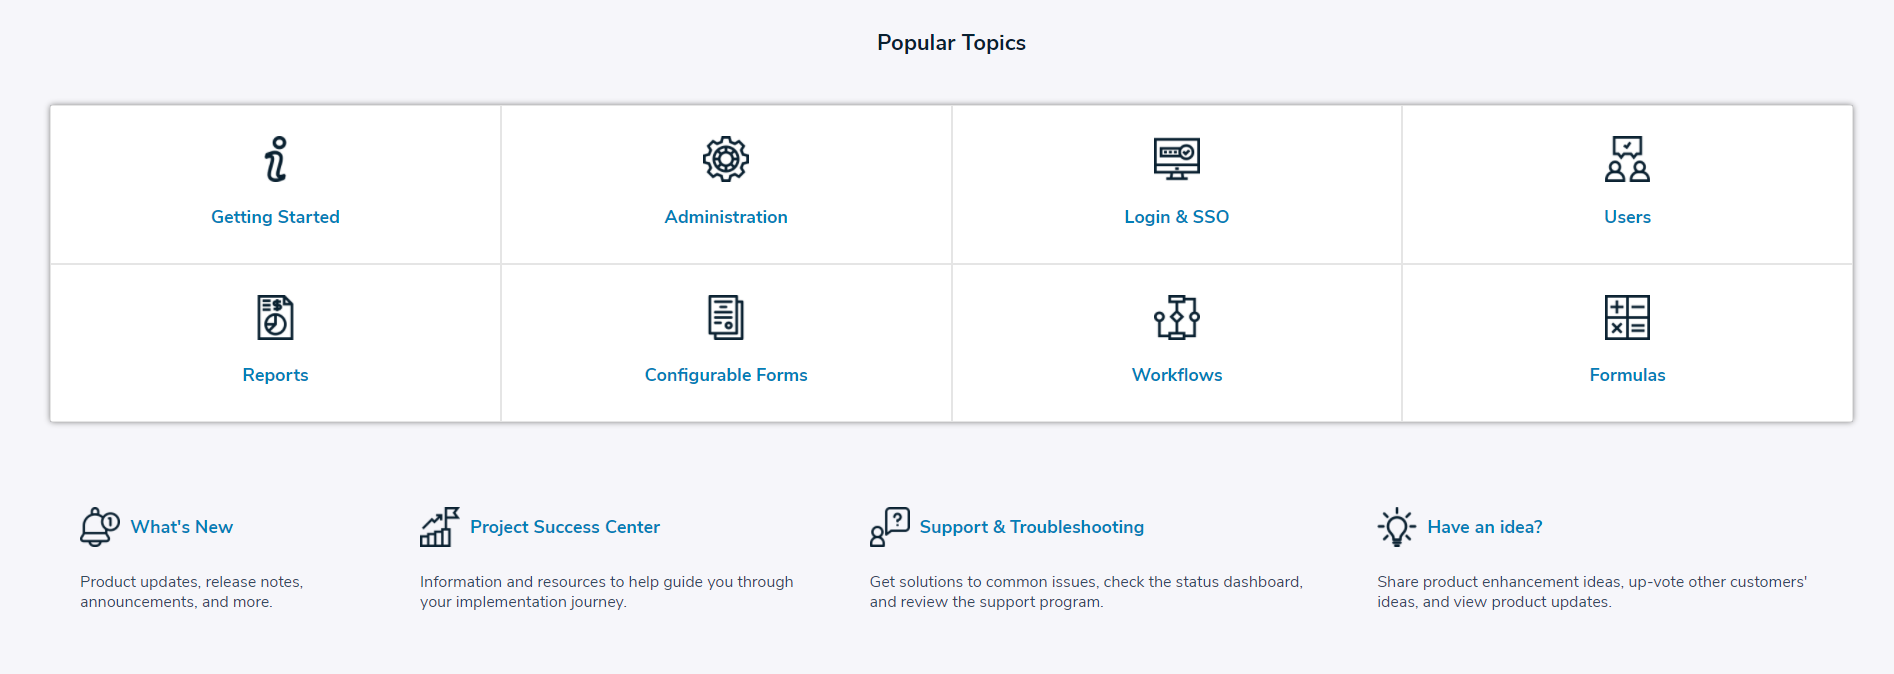Screen dimensions: 1894x674
Task: Open the Administration topic link
Action: click(x=726, y=217)
